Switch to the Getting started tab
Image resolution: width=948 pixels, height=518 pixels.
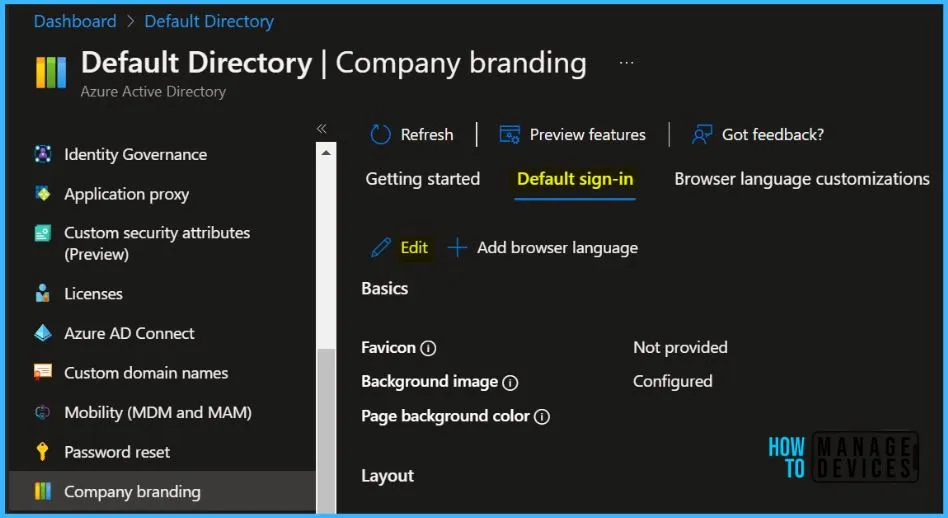click(x=423, y=179)
